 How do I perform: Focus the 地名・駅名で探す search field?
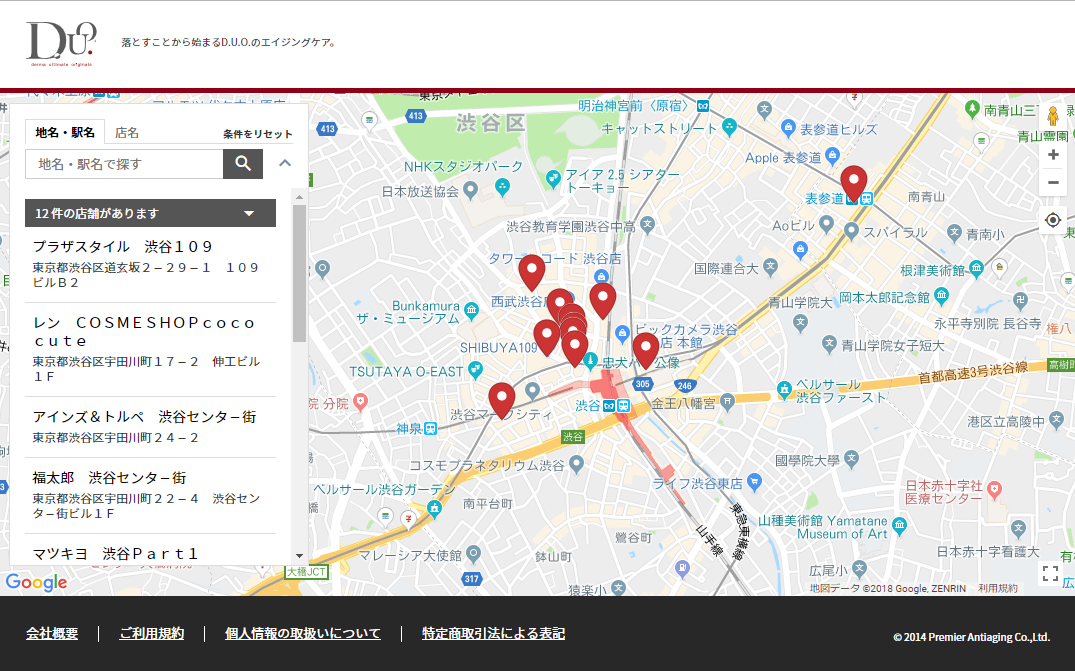pos(124,164)
